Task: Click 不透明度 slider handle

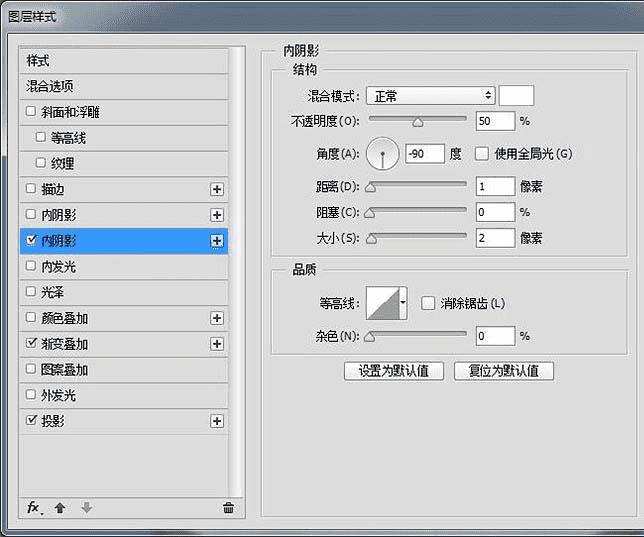Action: (x=418, y=122)
